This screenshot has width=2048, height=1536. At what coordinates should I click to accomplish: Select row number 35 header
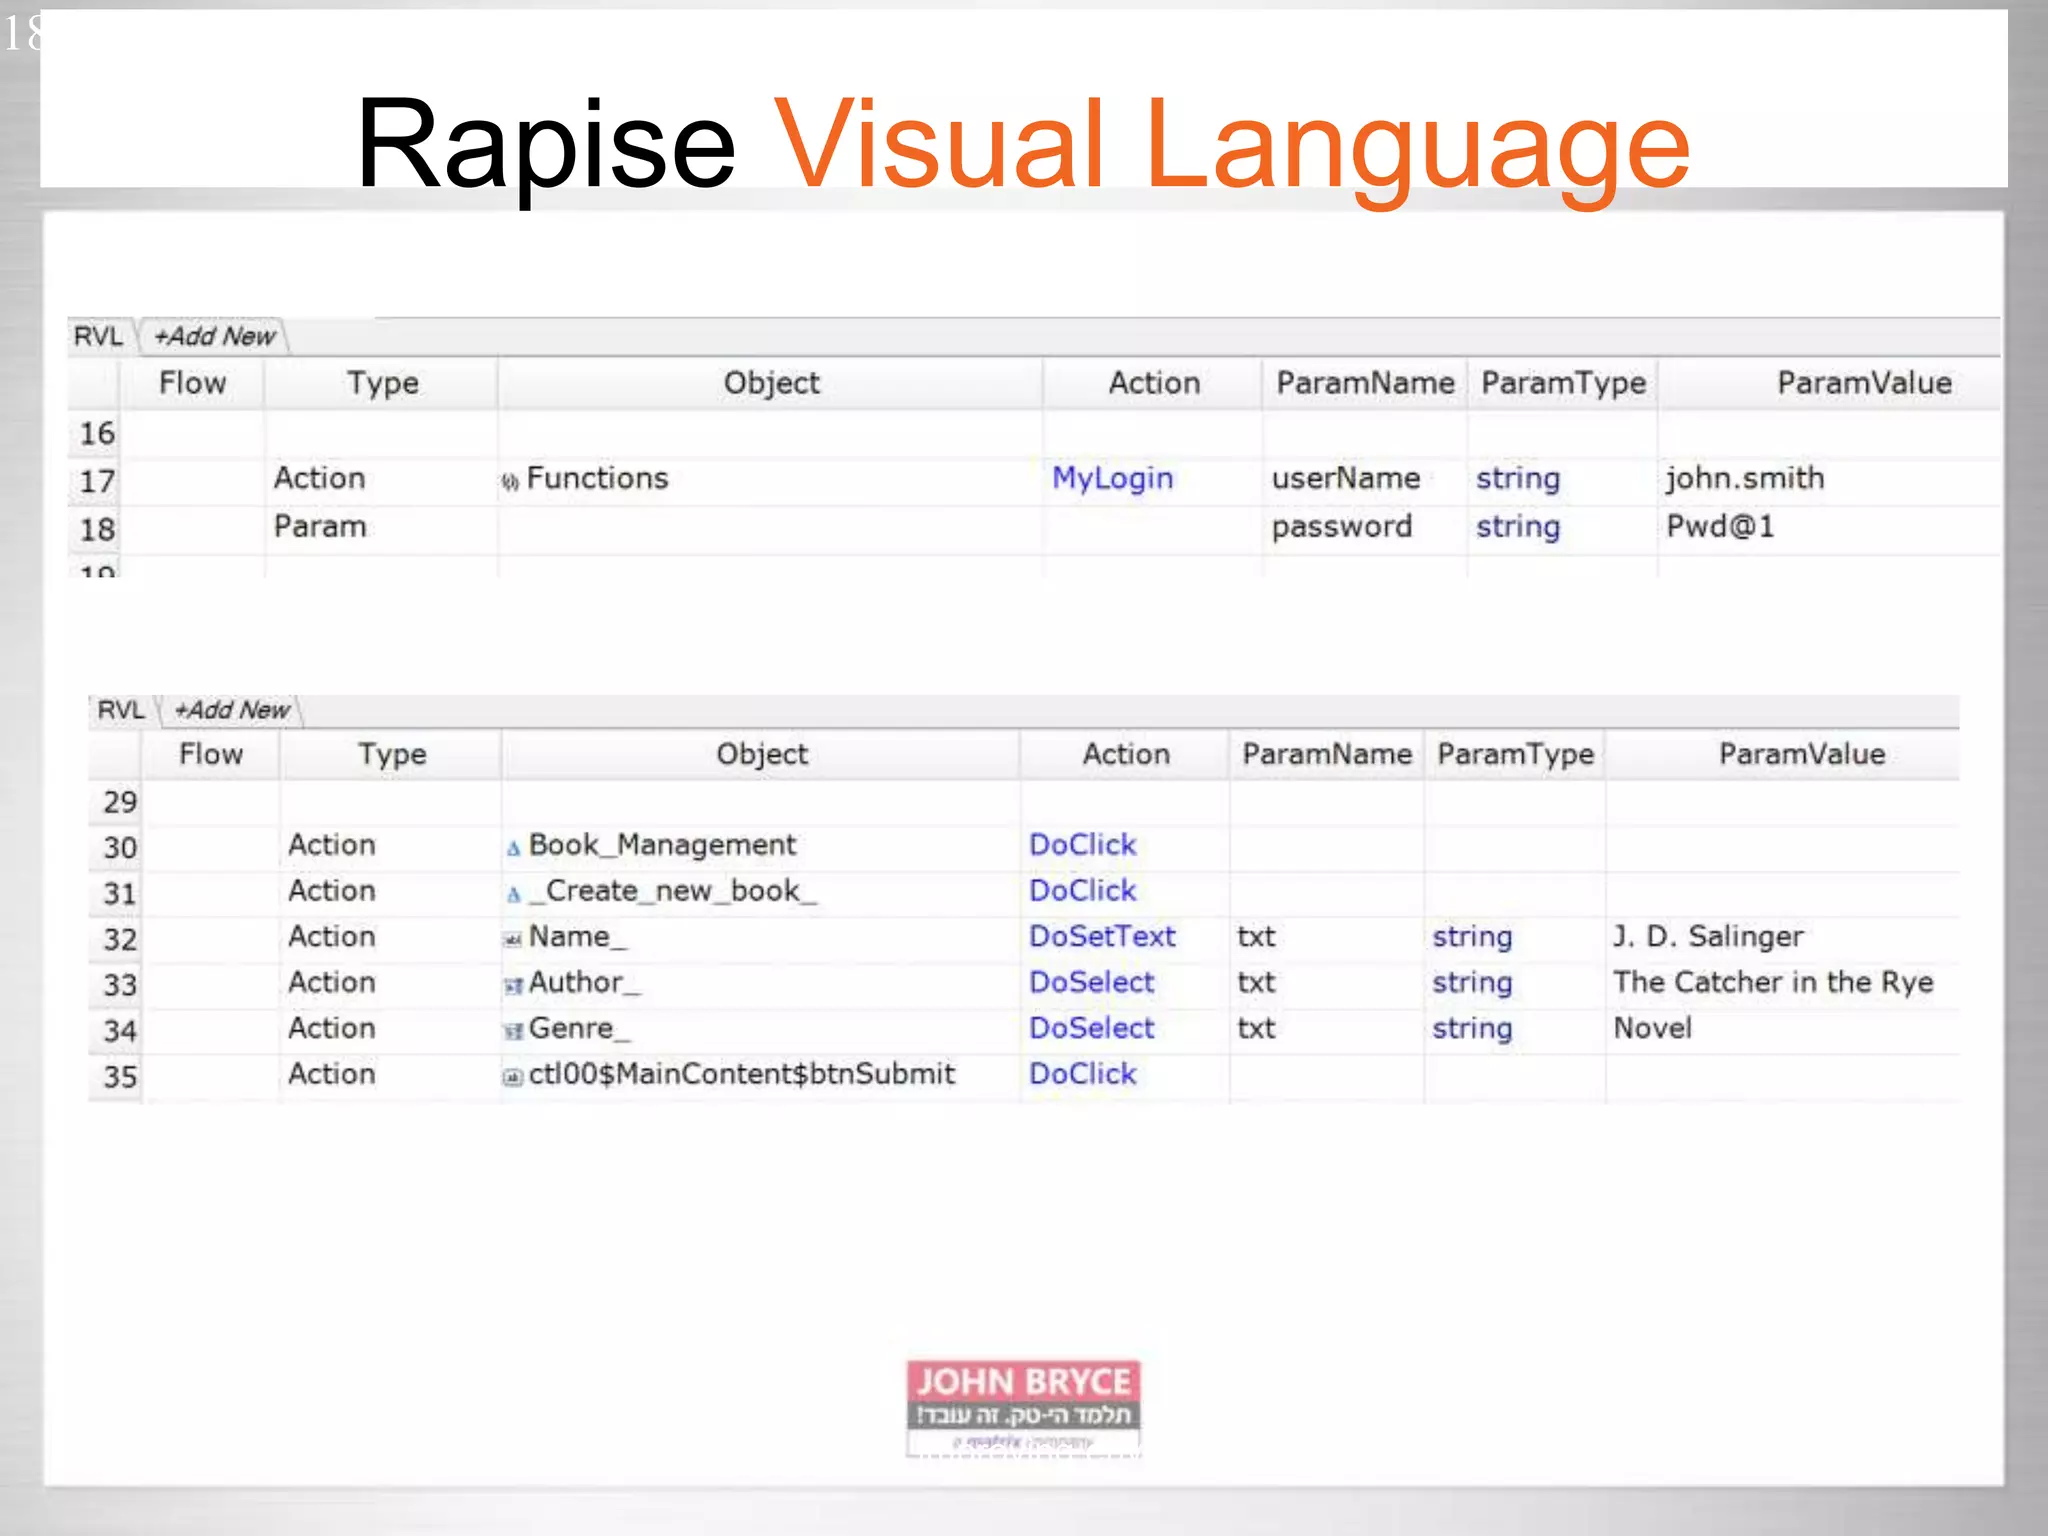[119, 1077]
